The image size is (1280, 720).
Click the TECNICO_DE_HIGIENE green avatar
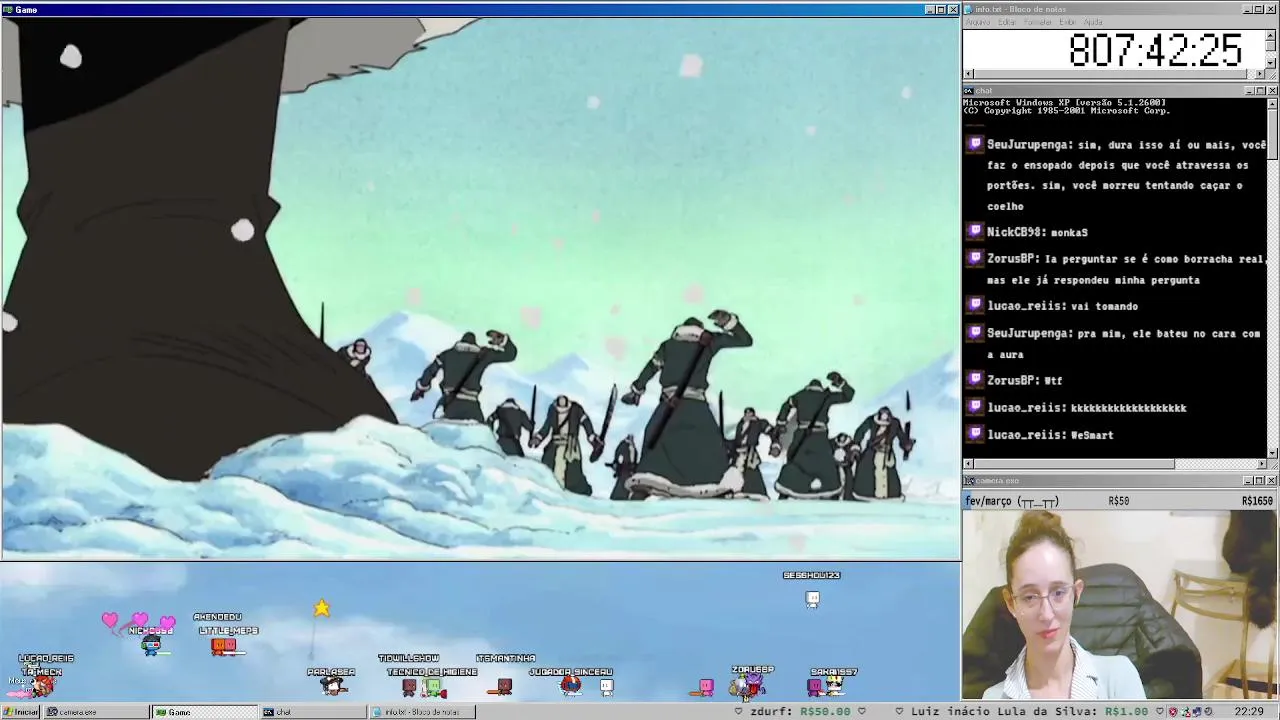click(433, 688)
